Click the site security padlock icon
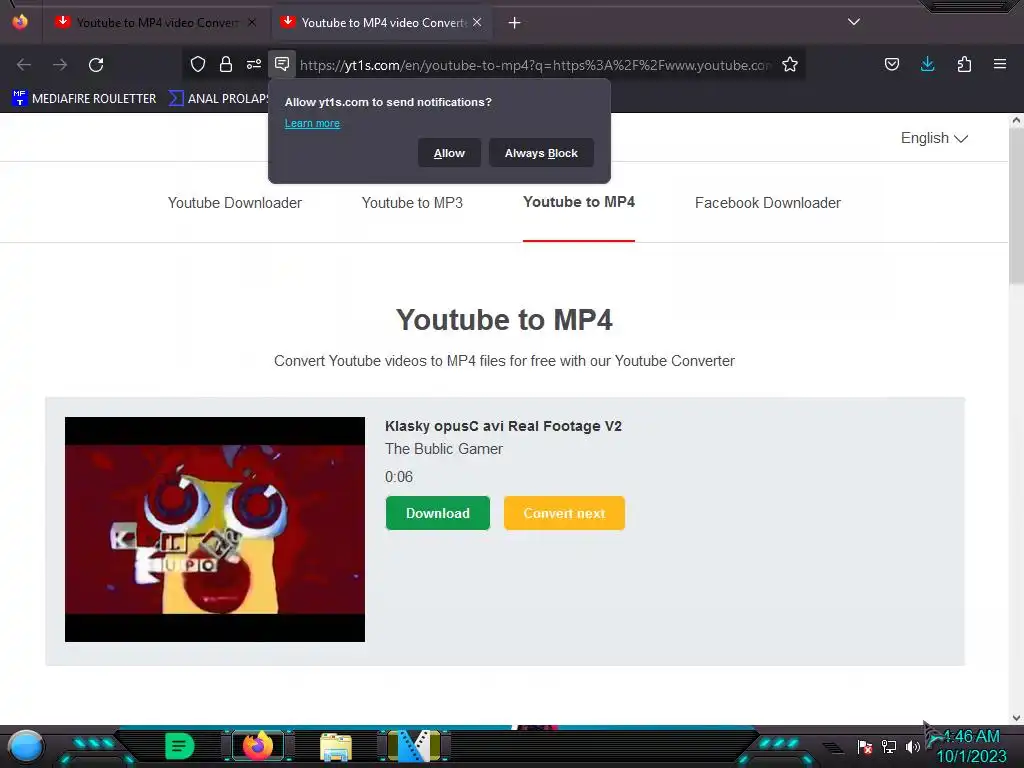1024x768 pixels. [x=226, y=64]
